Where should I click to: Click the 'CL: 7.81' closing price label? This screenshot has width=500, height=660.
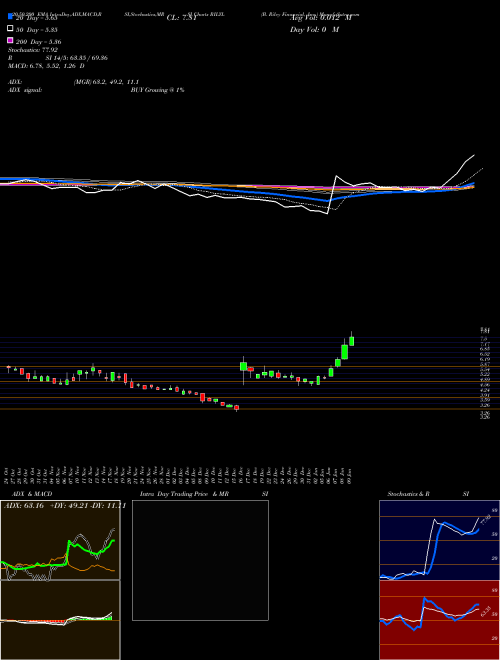click(x=182, y=18)
